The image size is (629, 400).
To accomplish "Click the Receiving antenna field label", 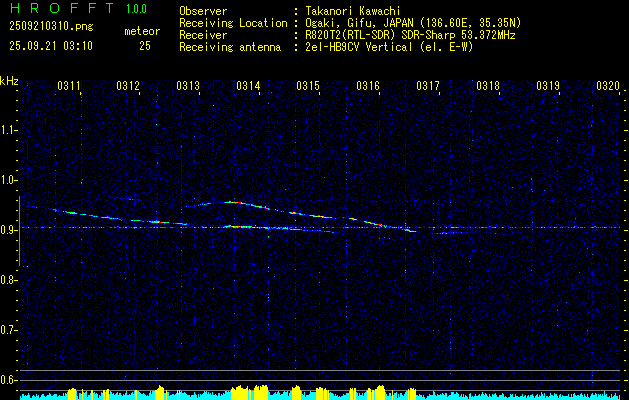I will (230, 47).
